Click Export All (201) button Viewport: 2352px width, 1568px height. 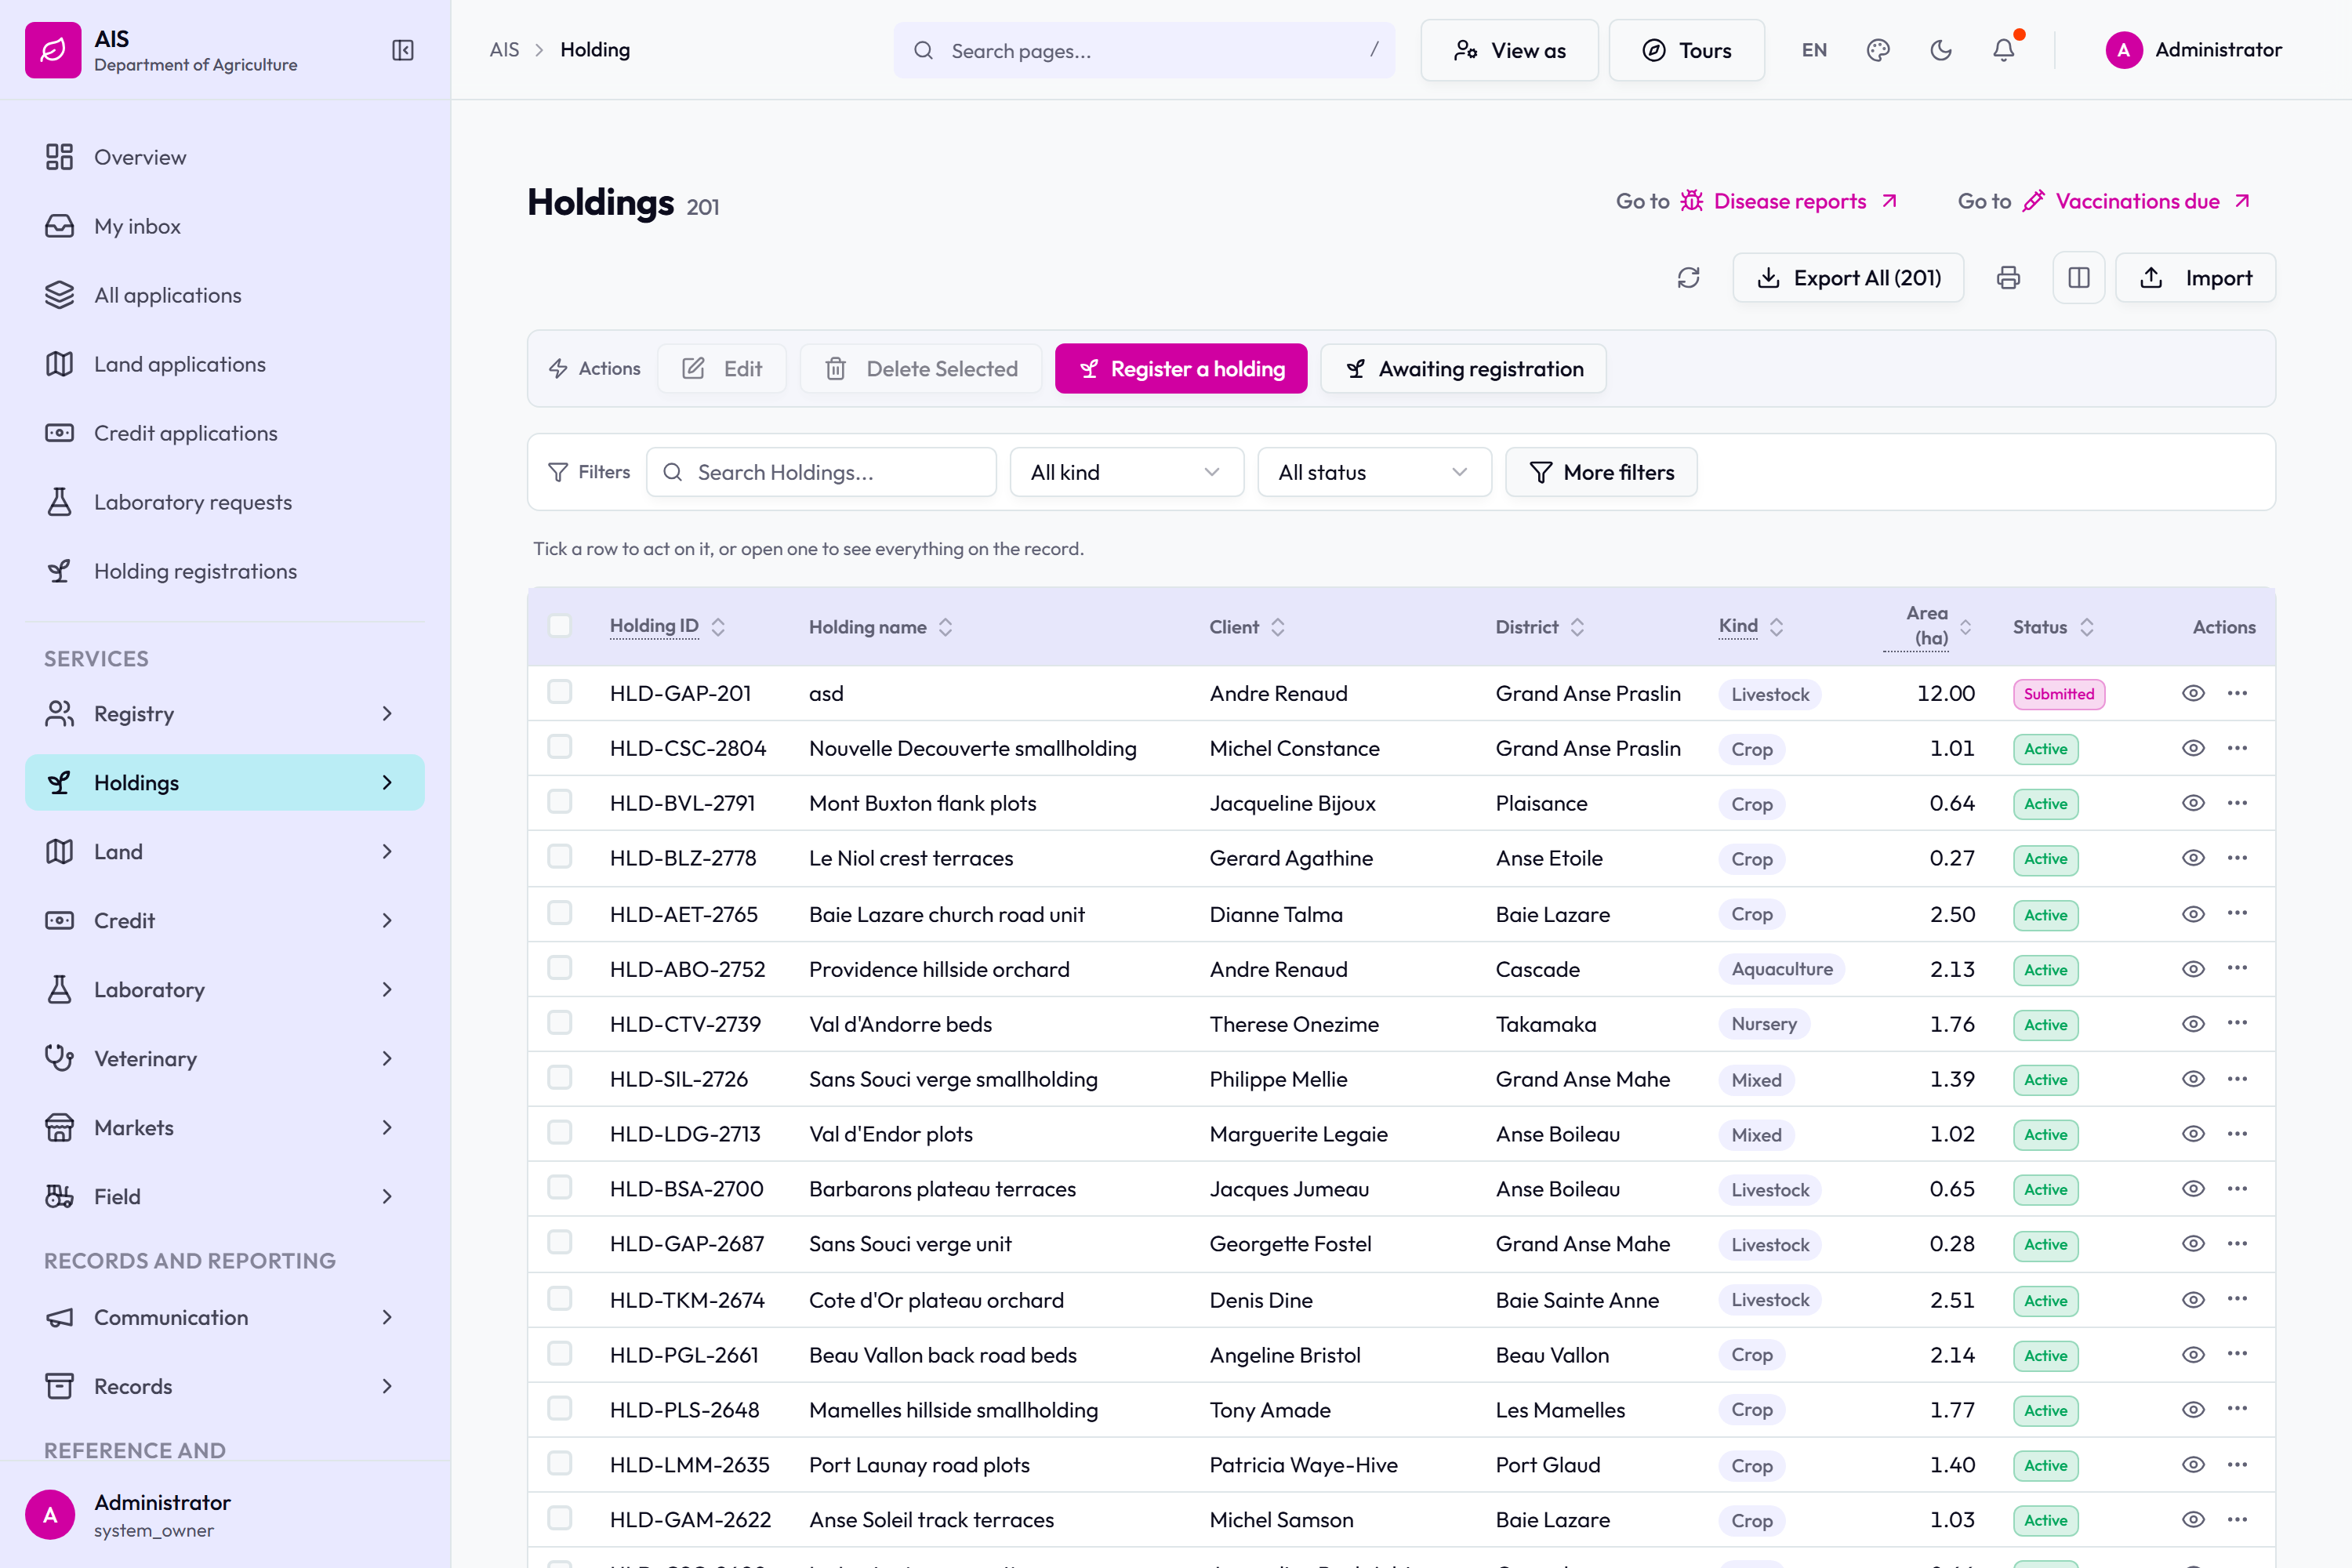[1848, 278]
